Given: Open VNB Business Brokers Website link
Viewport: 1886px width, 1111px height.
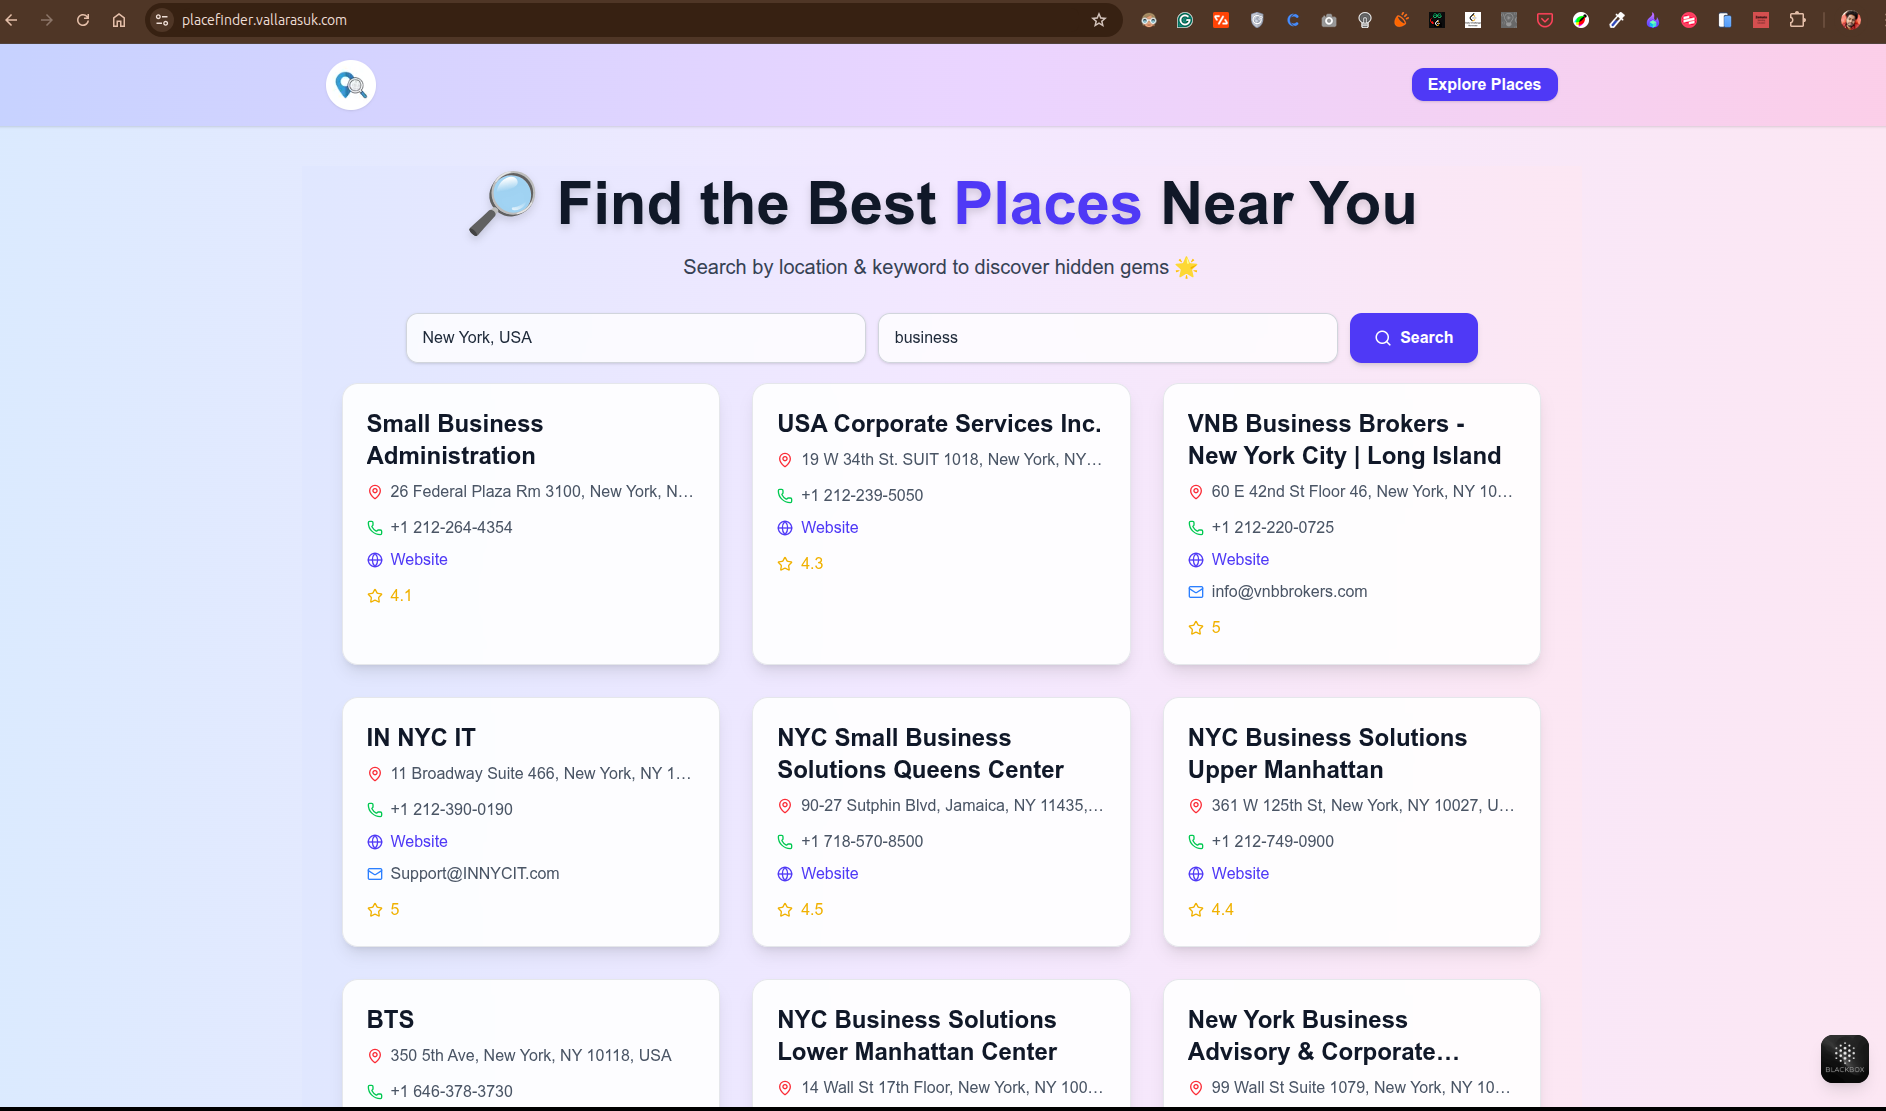Looking at the screenshot, I should (x=1240, y=560).
